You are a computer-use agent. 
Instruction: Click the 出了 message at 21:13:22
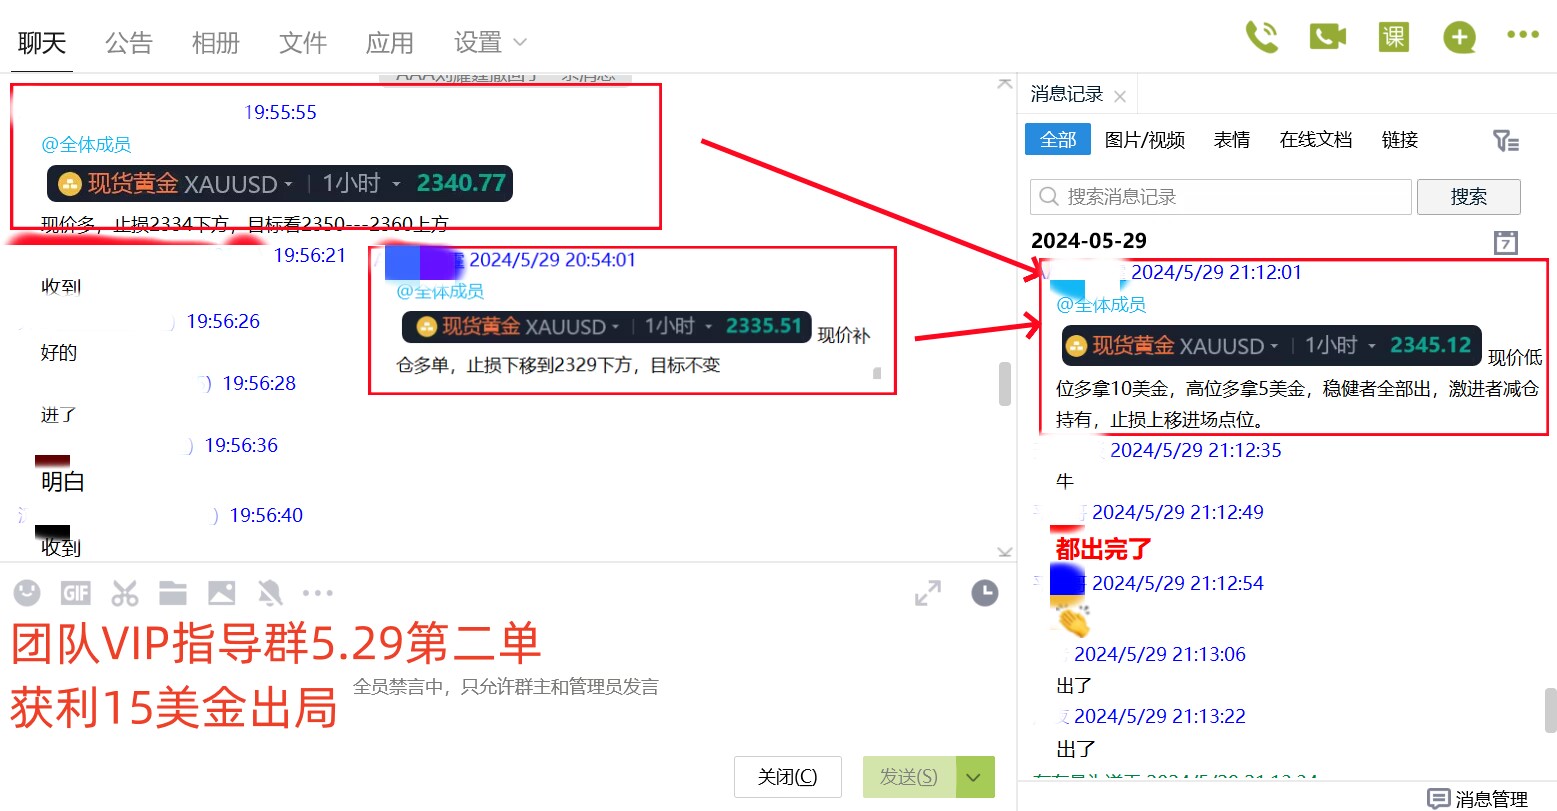coord(1075,748)
